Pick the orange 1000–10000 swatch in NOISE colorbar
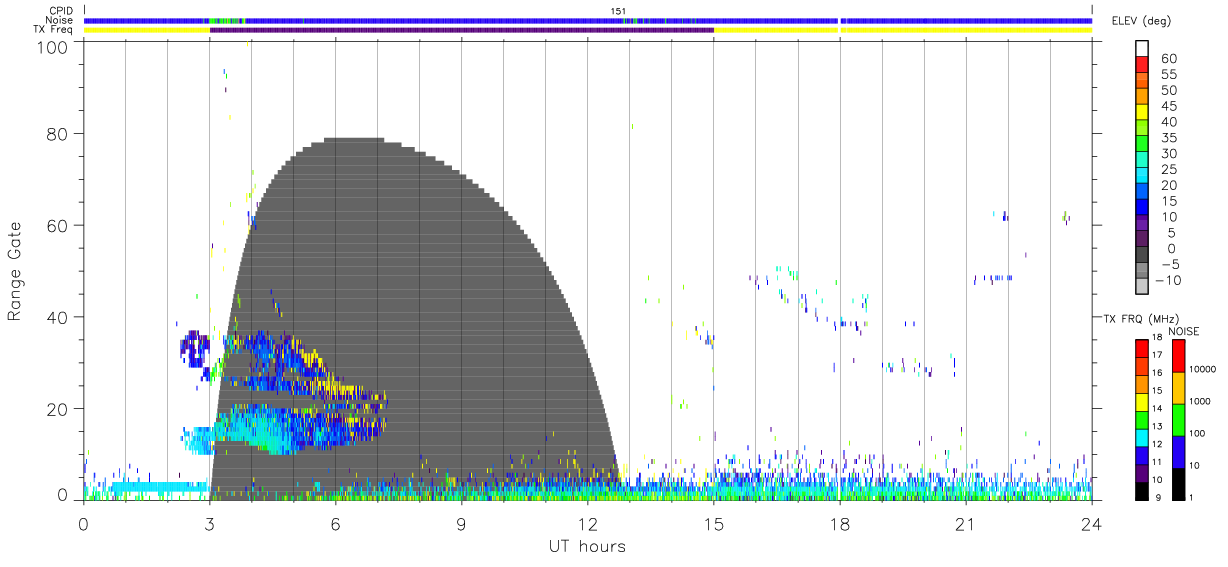This screenshot has height=567, width=1228. click(x=1178, y=387)
